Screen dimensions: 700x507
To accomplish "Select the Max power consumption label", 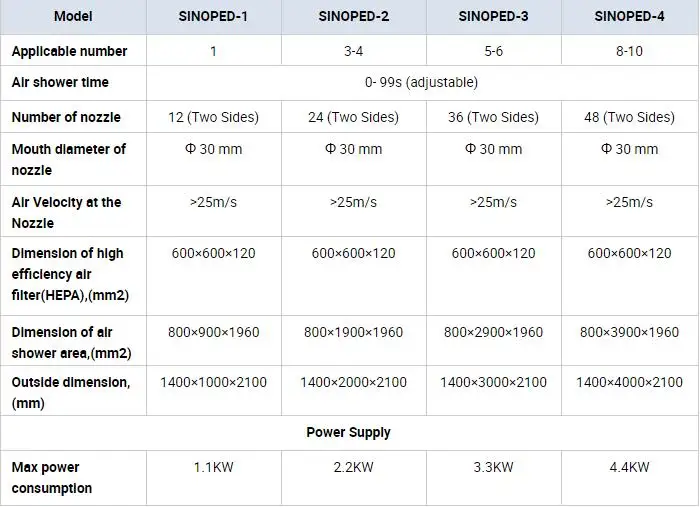I will coord(52,477).
